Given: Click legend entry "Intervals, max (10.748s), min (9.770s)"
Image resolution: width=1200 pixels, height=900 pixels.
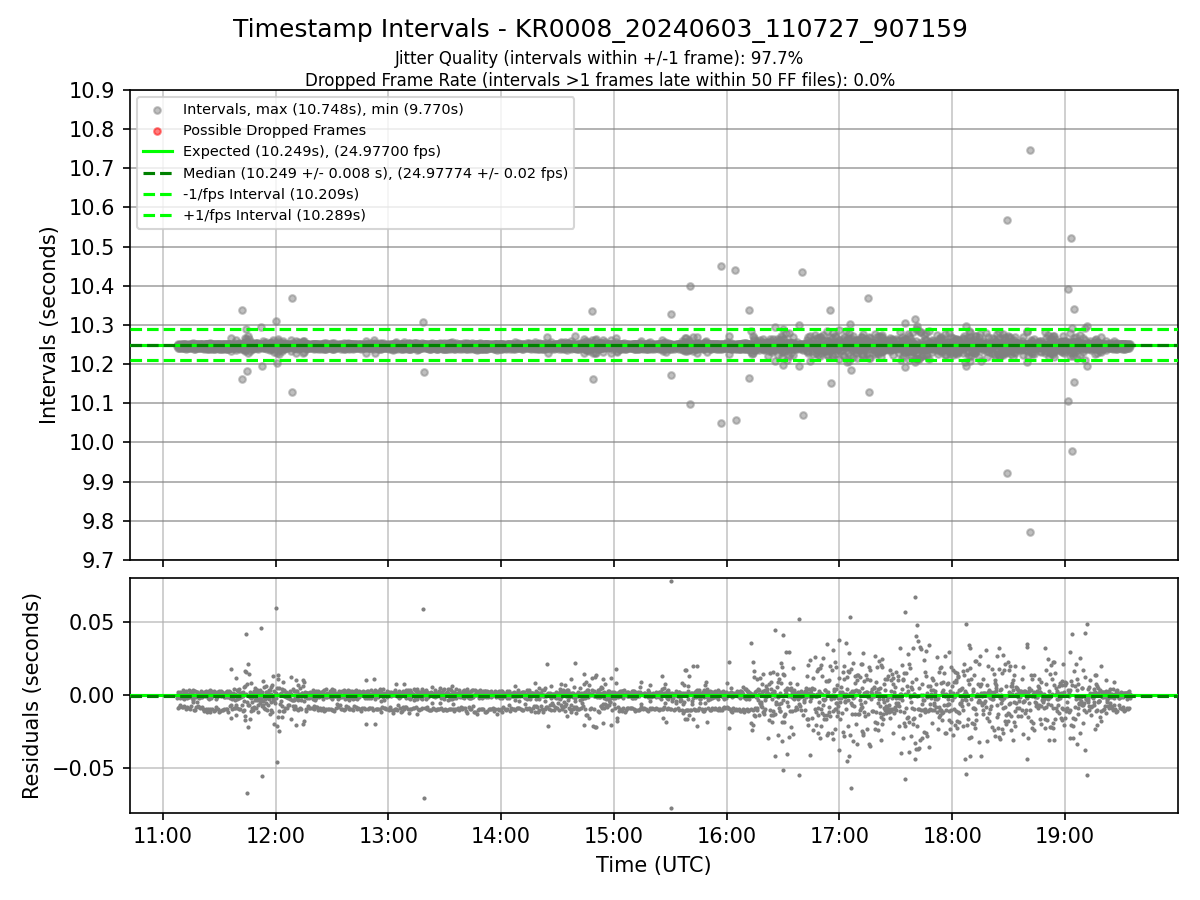Looking at the screenshot, I should pyautogui.click(x=323, y=108).
